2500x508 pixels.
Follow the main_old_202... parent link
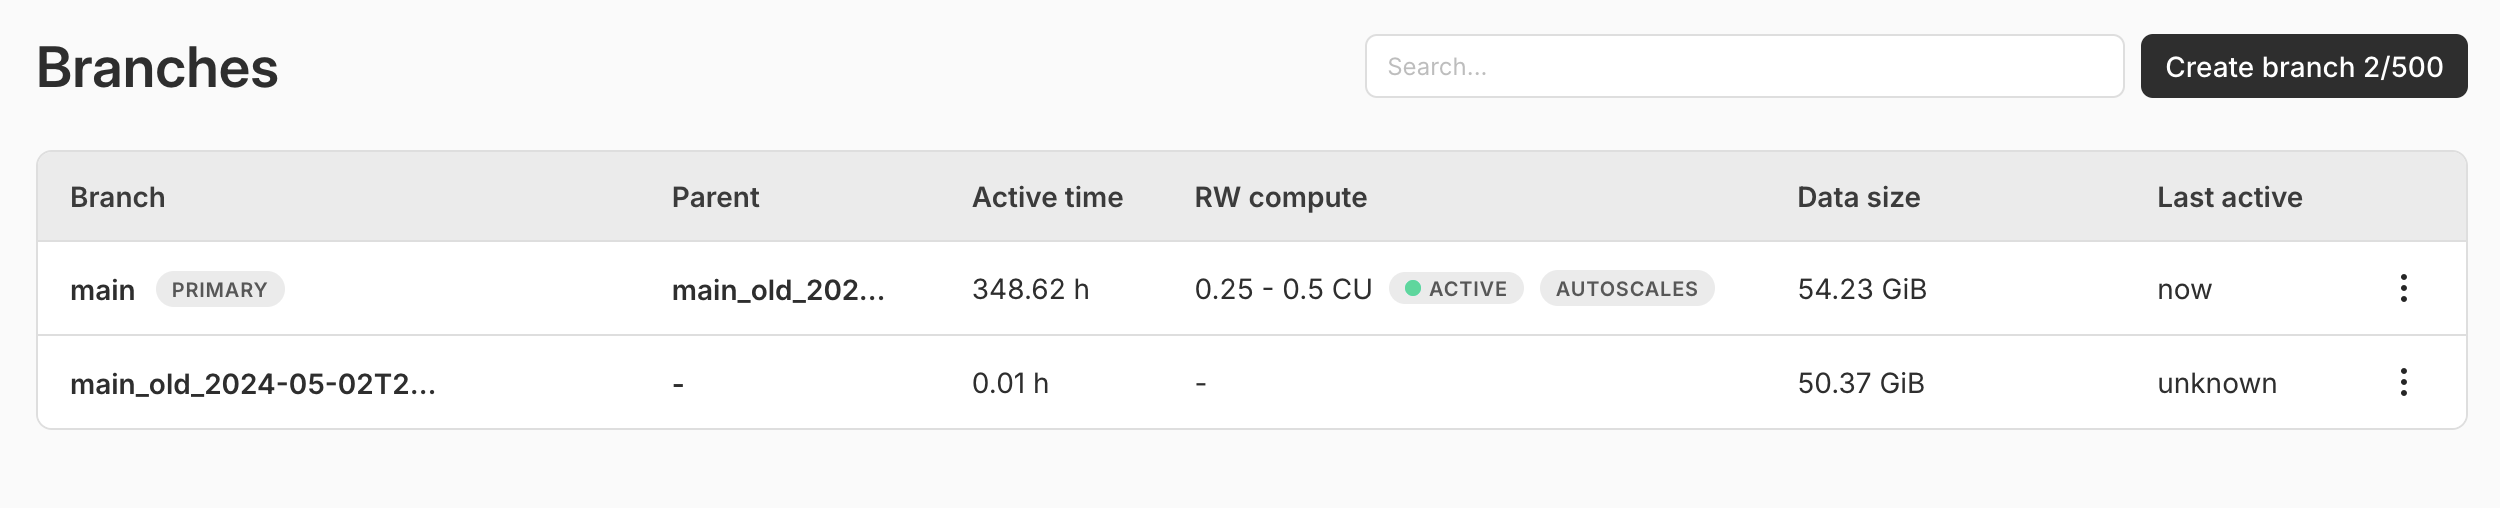[778, 290]
